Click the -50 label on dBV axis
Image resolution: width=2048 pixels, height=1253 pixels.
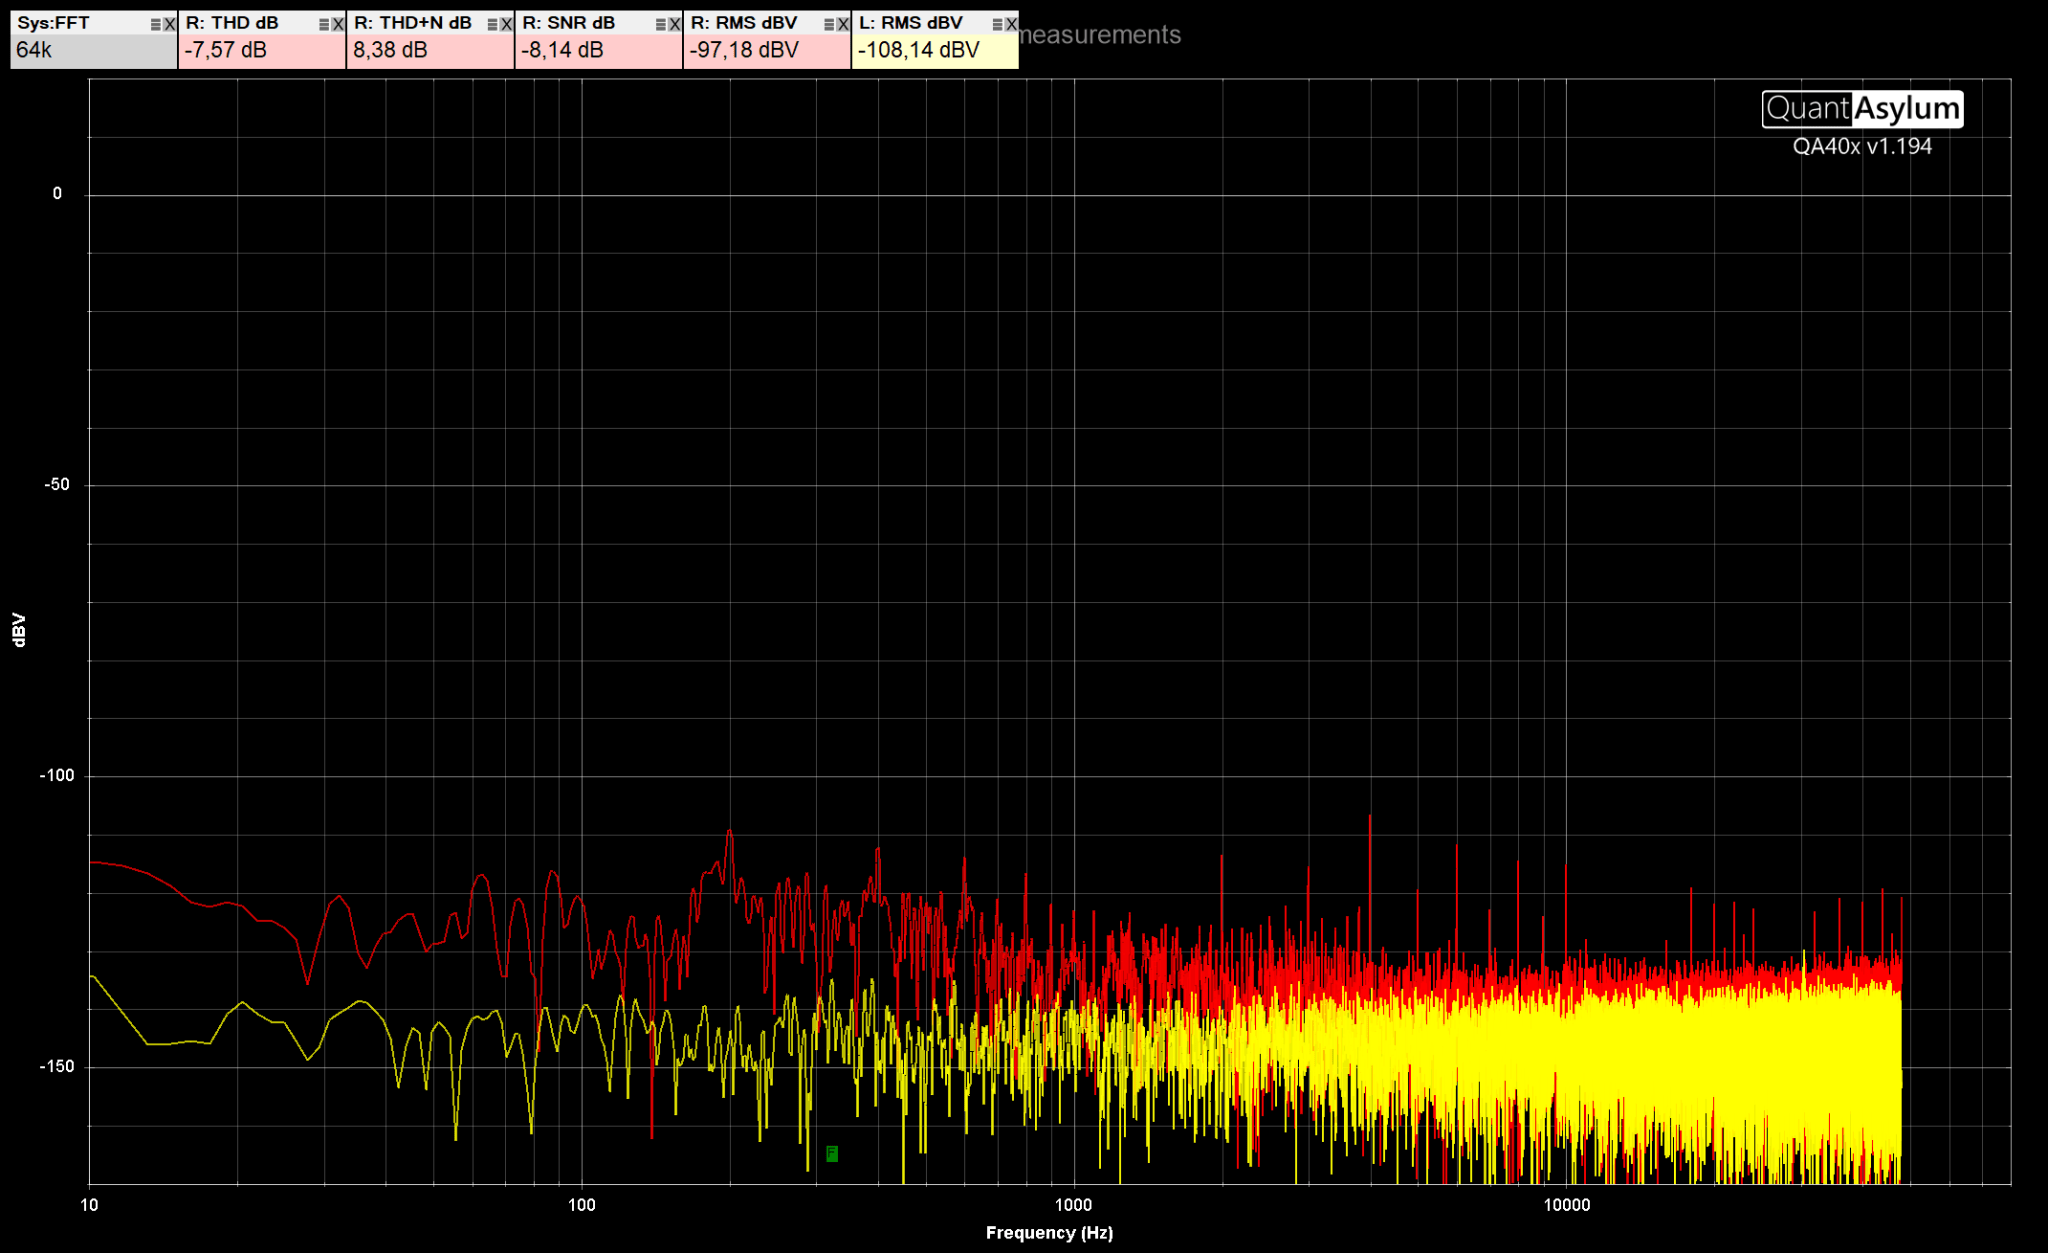(x=57, y=485)
